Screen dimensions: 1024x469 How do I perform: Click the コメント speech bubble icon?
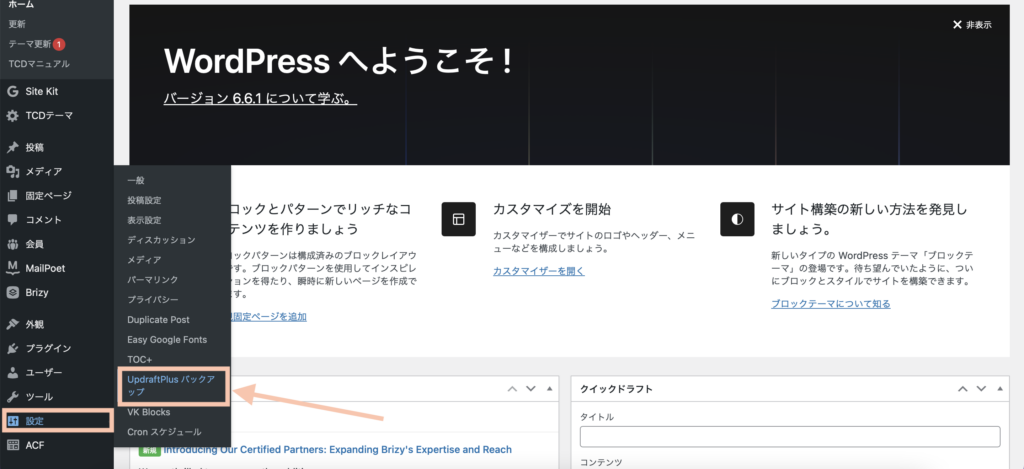point(12,220)
